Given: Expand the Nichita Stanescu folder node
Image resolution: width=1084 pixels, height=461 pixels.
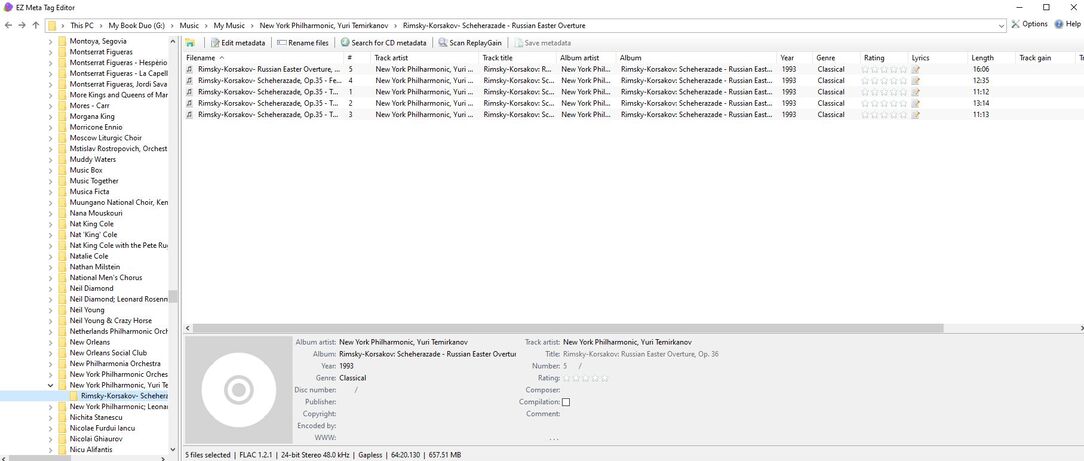Looking at the screenshot, I should pyautogui.click(x=50, y=417).
